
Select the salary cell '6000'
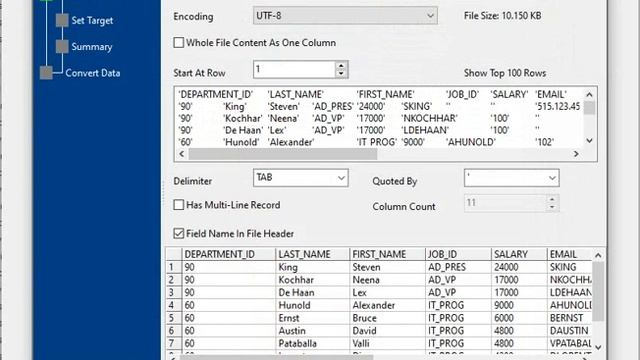point(519,318)
